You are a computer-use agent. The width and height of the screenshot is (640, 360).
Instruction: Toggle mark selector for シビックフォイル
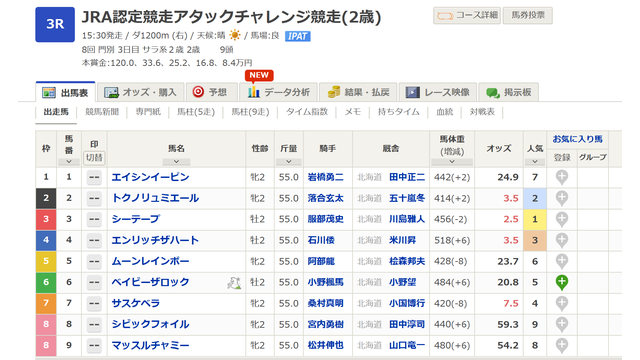(x=94, y=324)
